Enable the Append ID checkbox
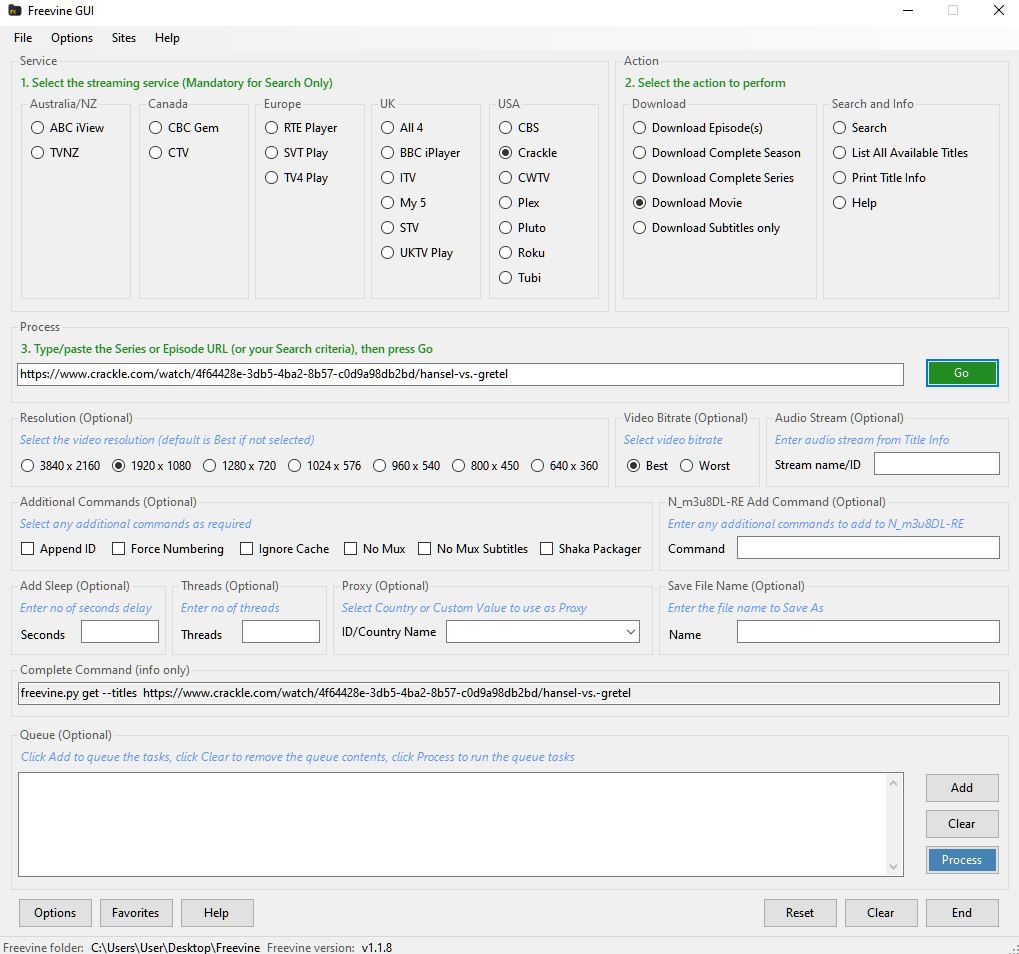This screenshot has width=1019, height=954. point(28,549)
